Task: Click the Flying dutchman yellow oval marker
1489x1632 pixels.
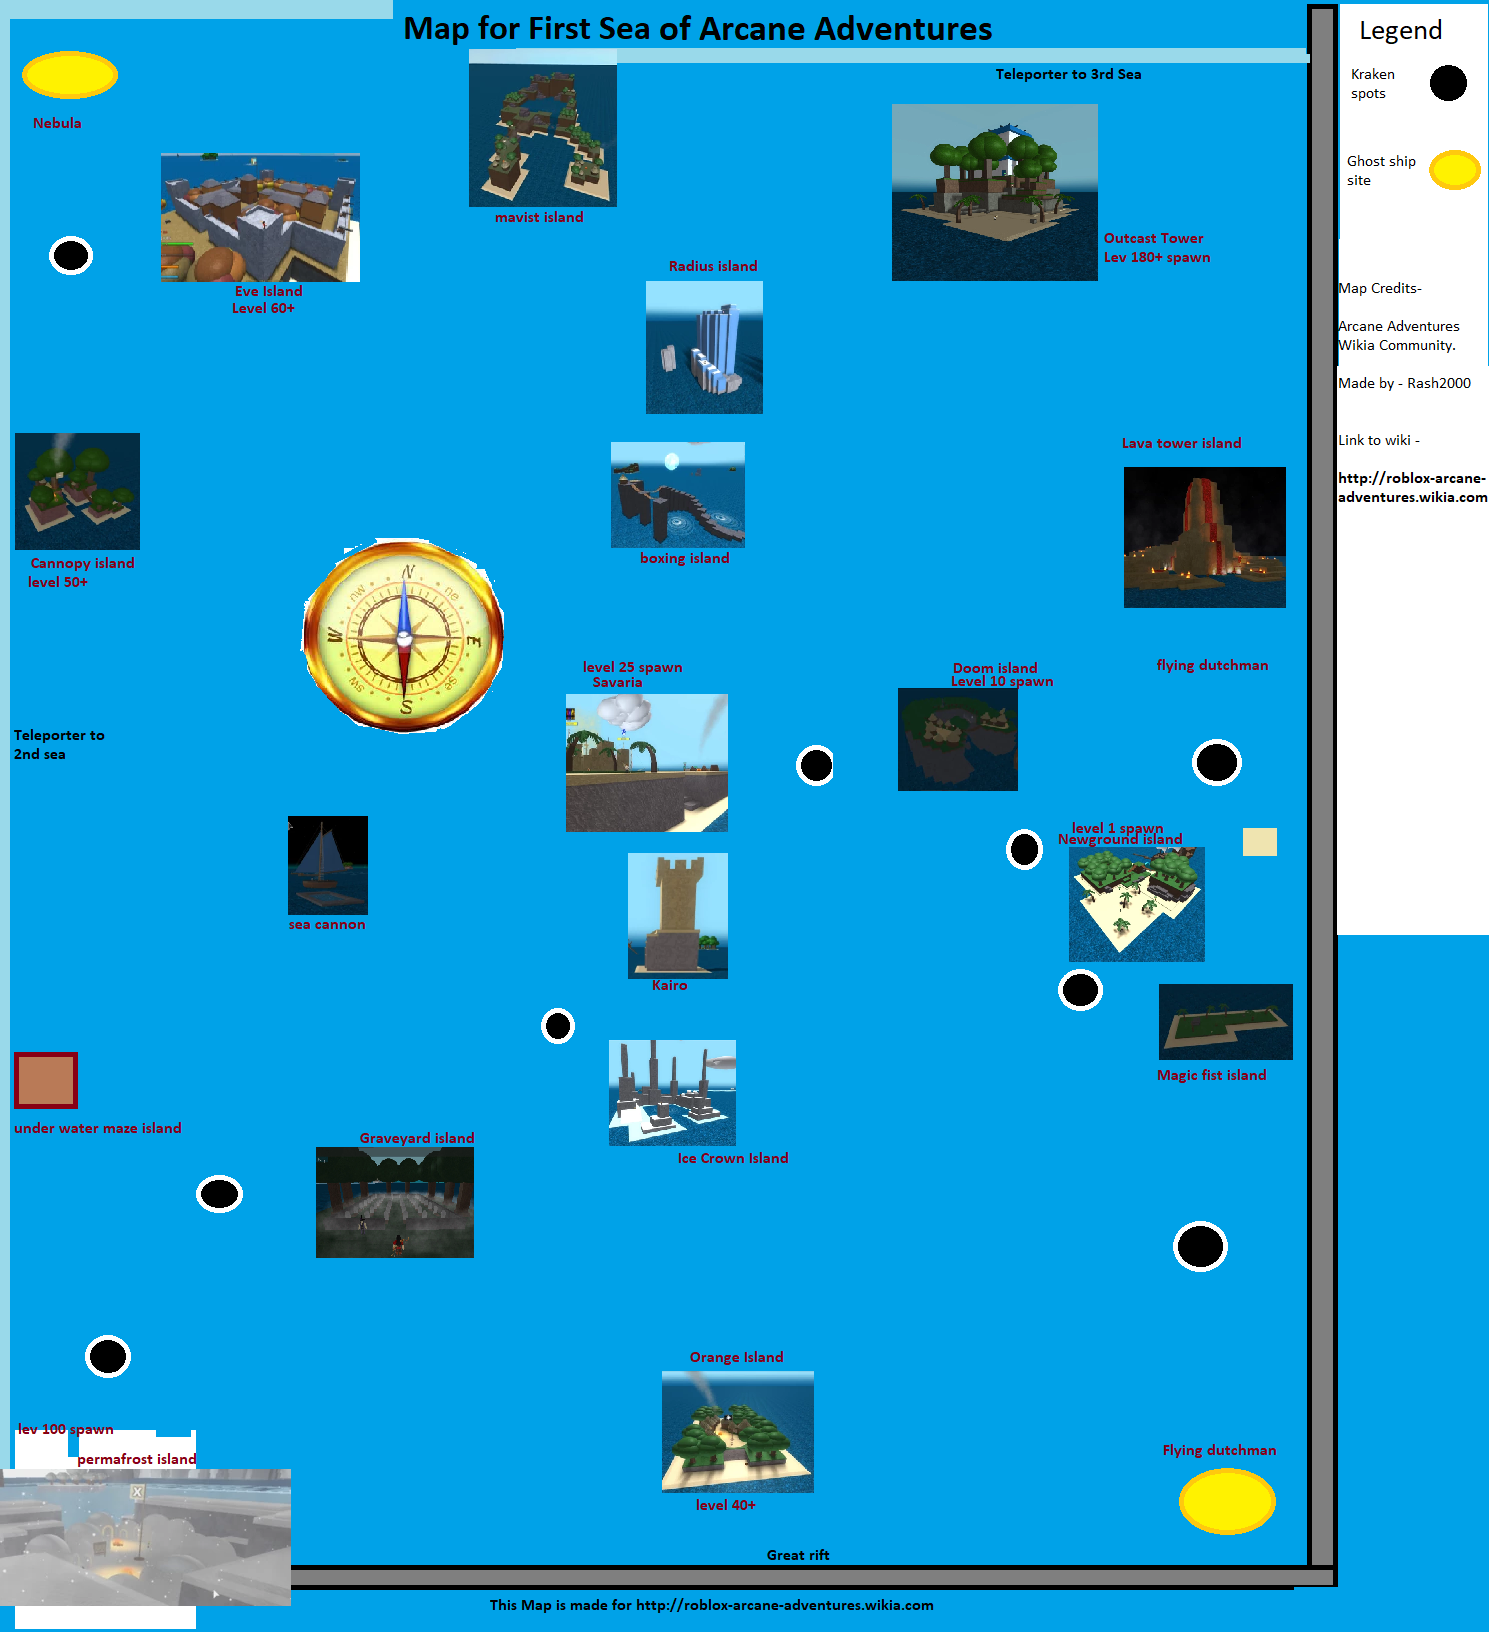Action: coord(1227,1500)
